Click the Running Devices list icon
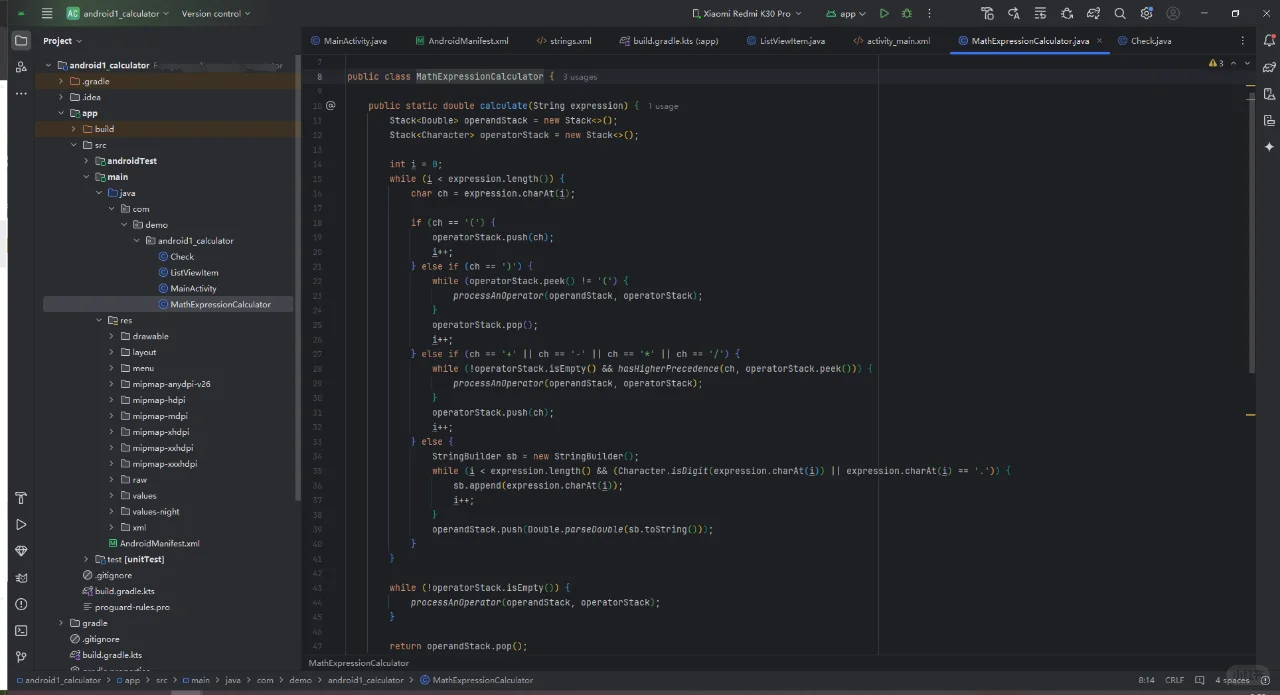The image size is (1280, 695). 1041,13
